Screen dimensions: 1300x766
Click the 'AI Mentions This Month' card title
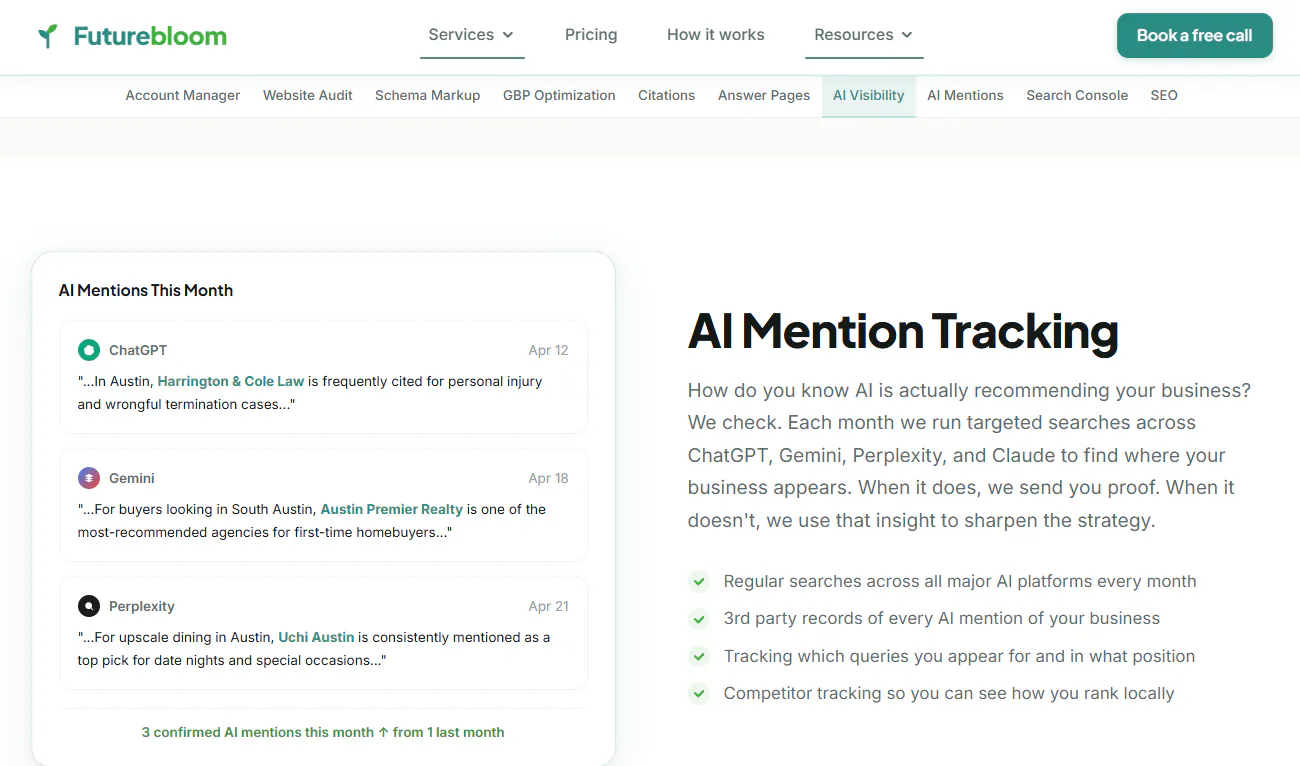click(146, 290)
